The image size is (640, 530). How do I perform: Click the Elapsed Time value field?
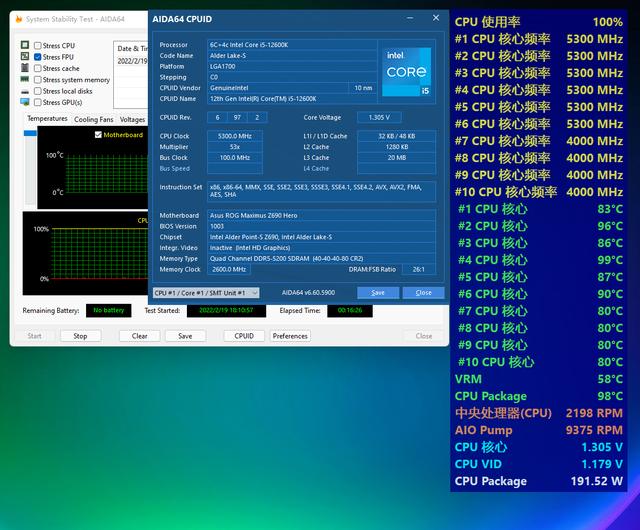pyautogui.click(x=350, y=310)
